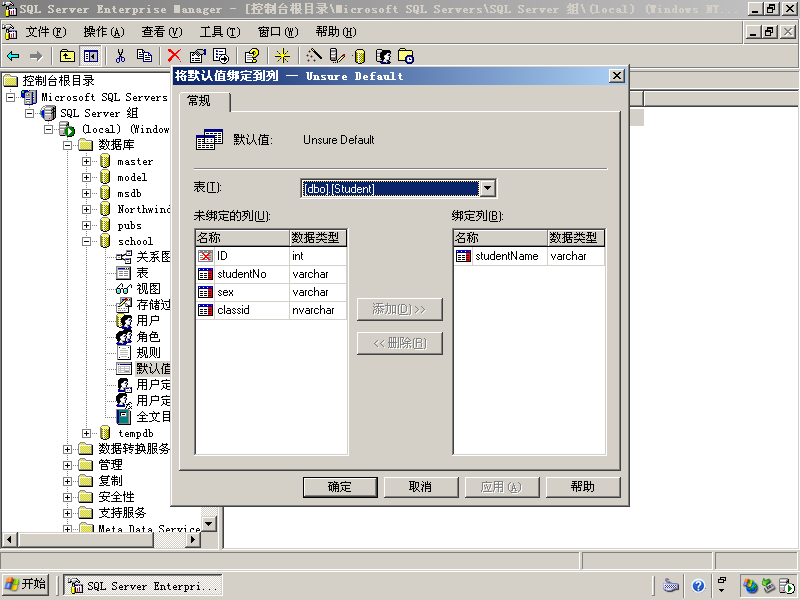Open the 文件(F) menu

[x=45, y=32]
